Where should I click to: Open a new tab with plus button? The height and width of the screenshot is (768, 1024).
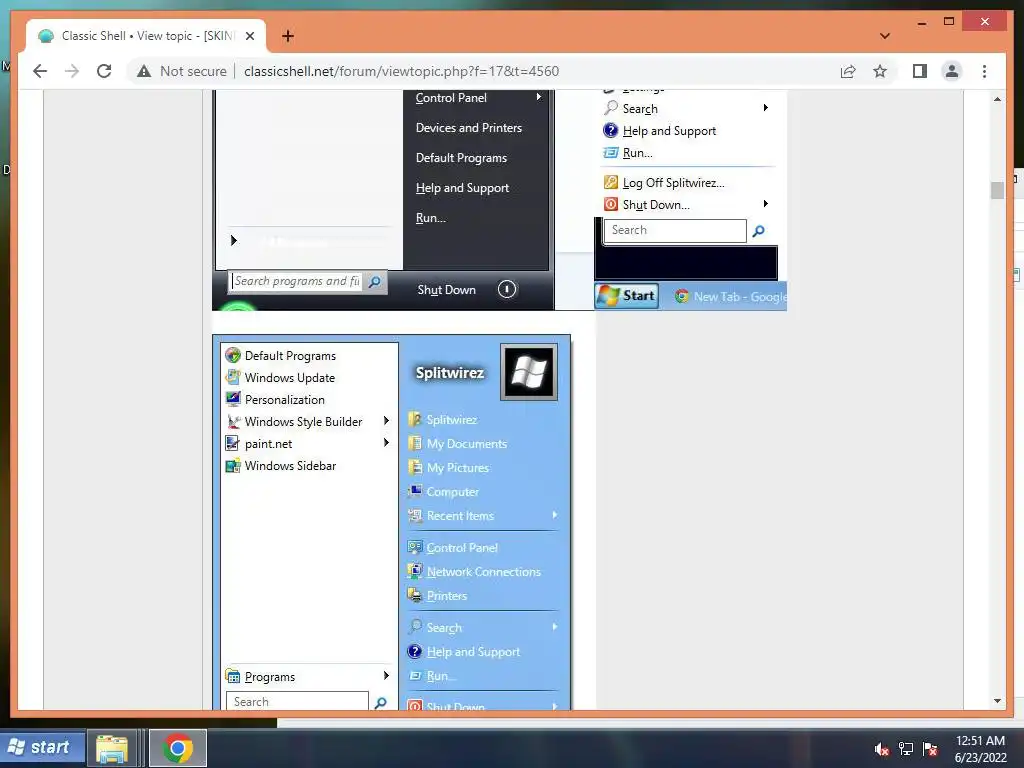[287, 36]
